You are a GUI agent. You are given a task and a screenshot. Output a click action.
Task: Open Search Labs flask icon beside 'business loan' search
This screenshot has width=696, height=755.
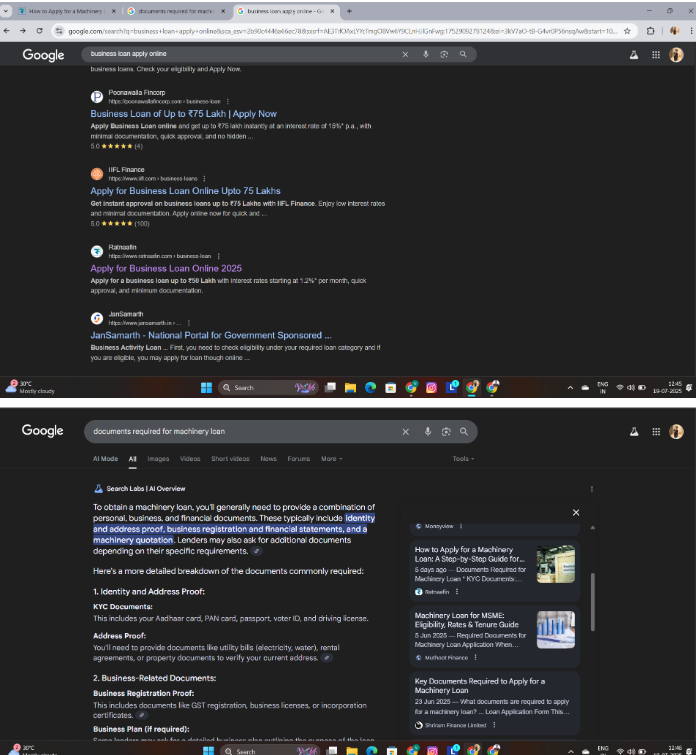coord(634,55)
